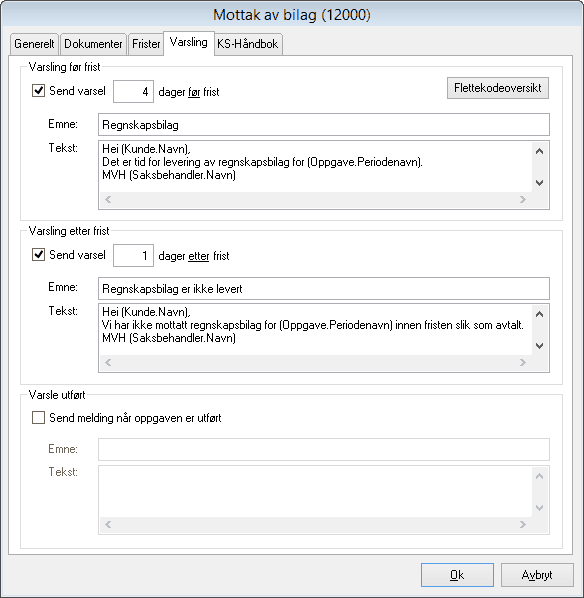Click scroll-left arrow in før frist text box
This screenshot has width=584, height=598.
tap(108, 199)
